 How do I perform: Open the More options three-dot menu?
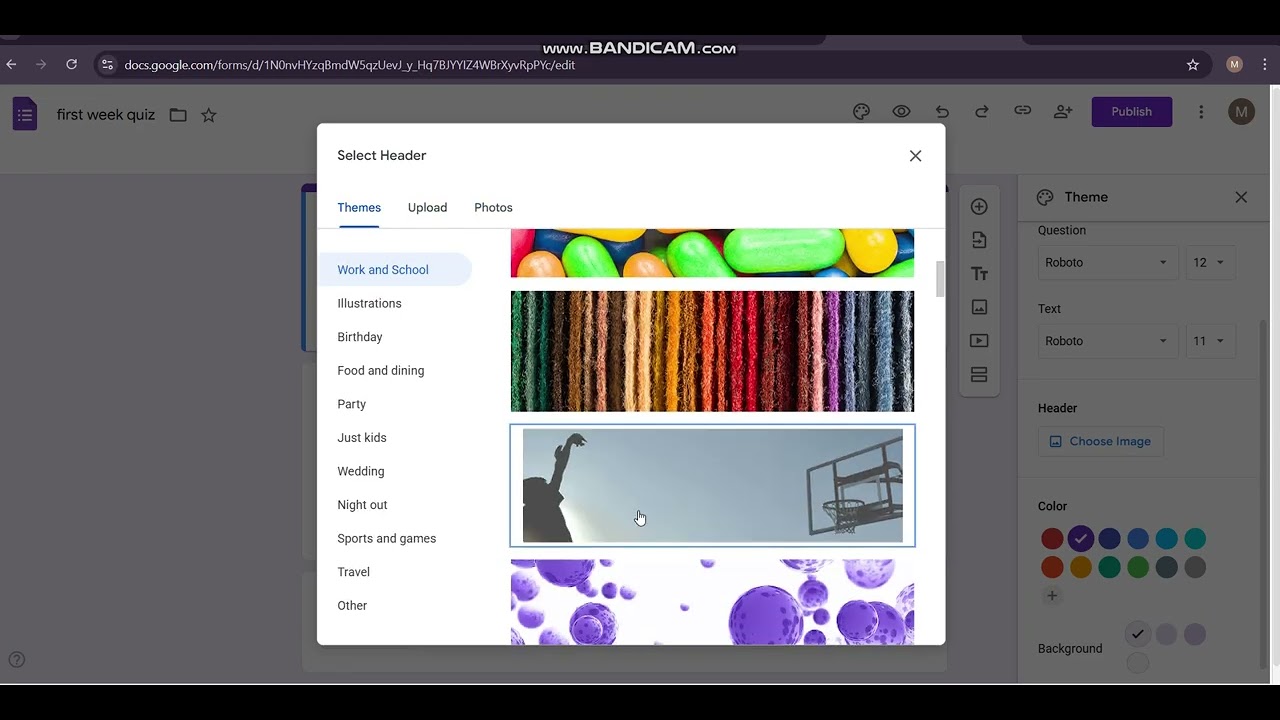1201,112
